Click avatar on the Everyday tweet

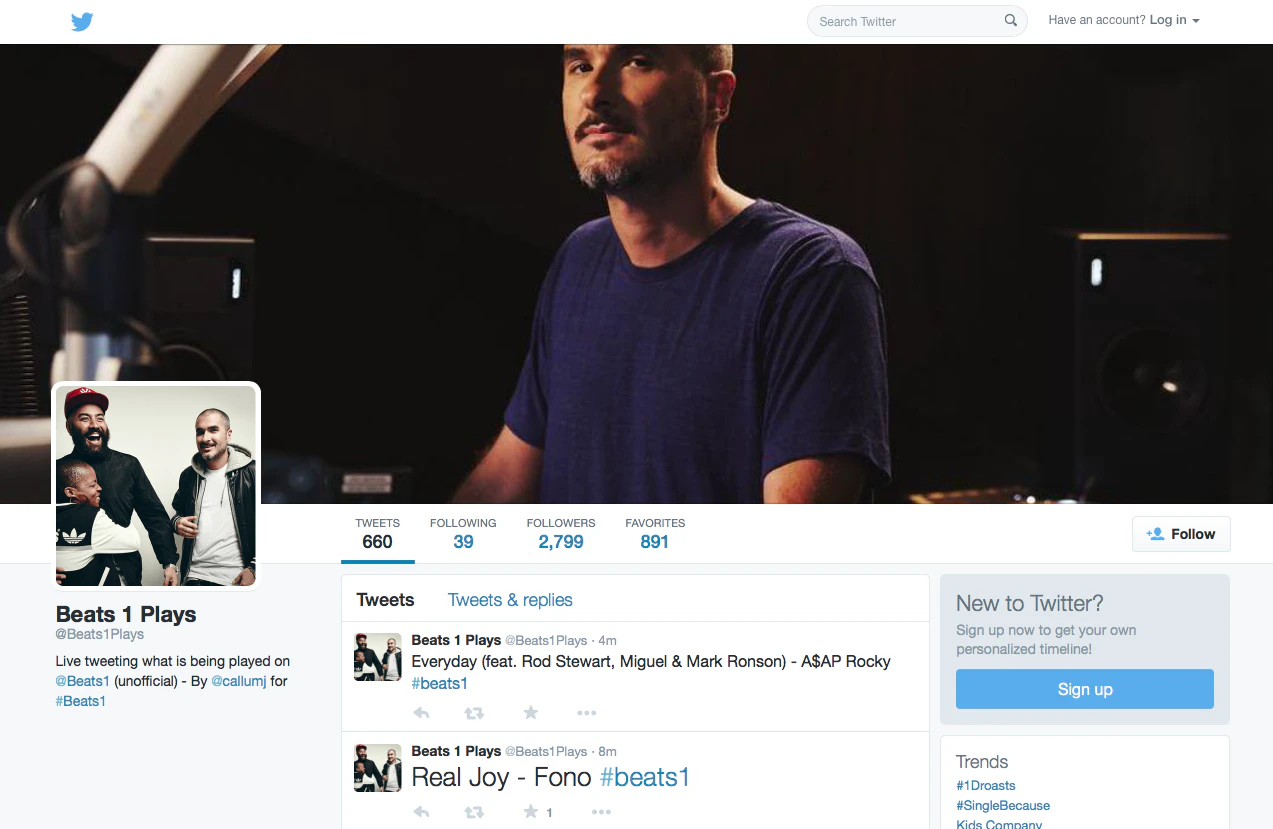click(378, 657)
